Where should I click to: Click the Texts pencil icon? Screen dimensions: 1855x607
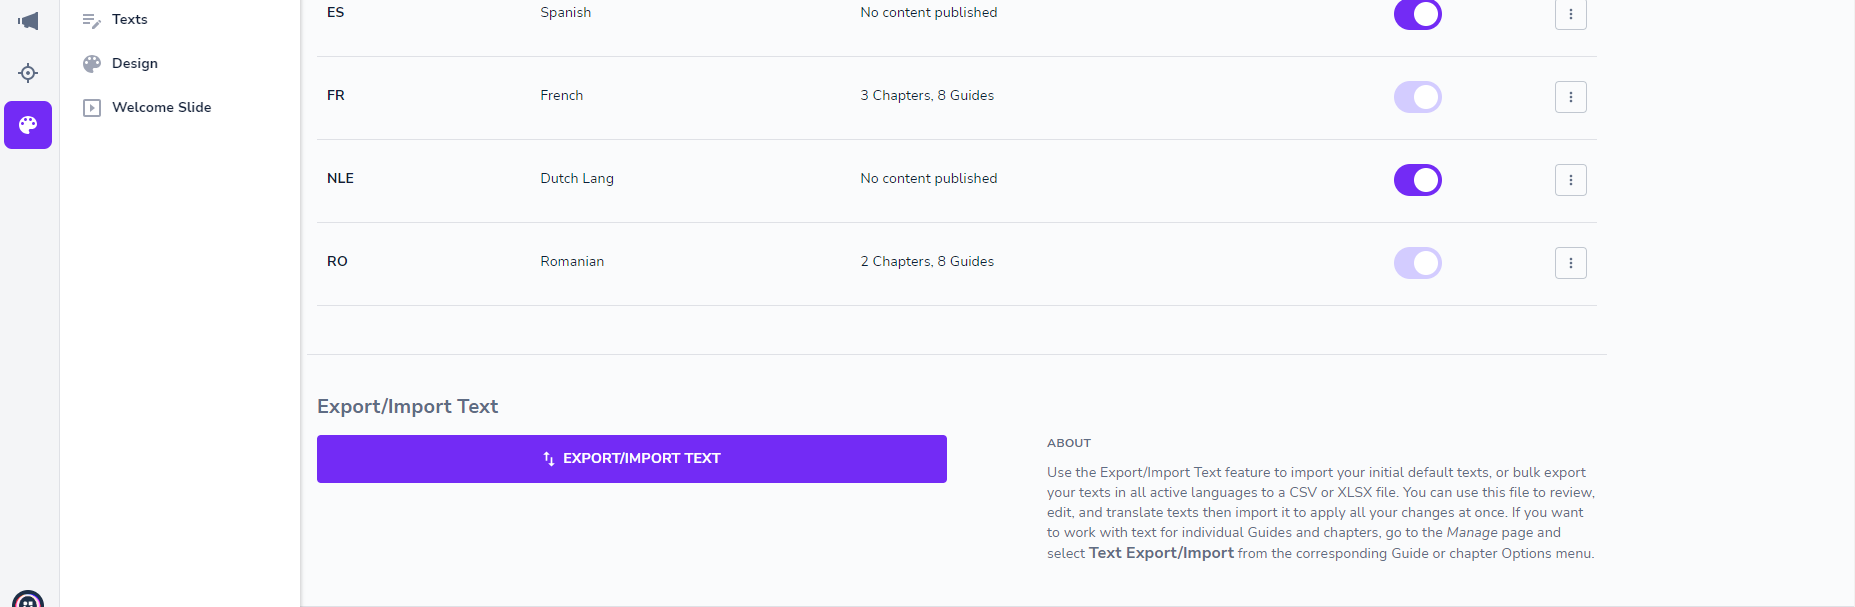pos(92,20)
